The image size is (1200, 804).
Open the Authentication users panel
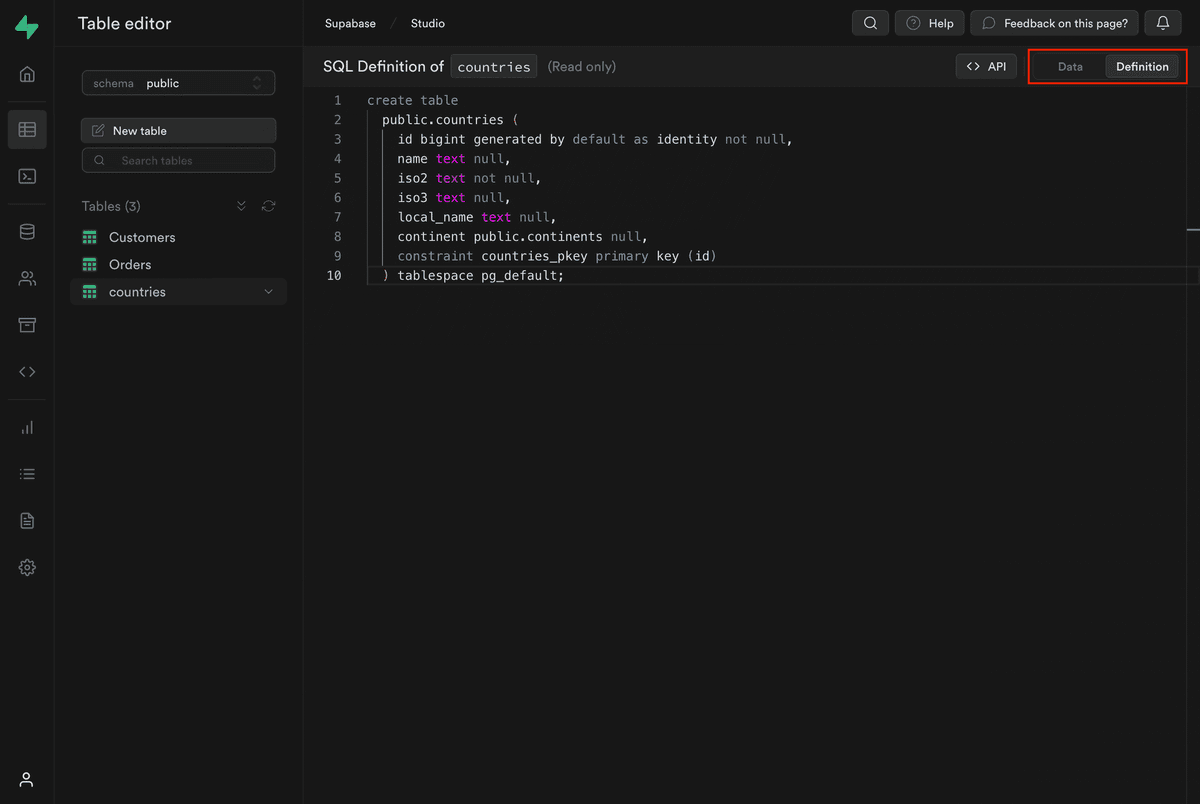(27, 278)
